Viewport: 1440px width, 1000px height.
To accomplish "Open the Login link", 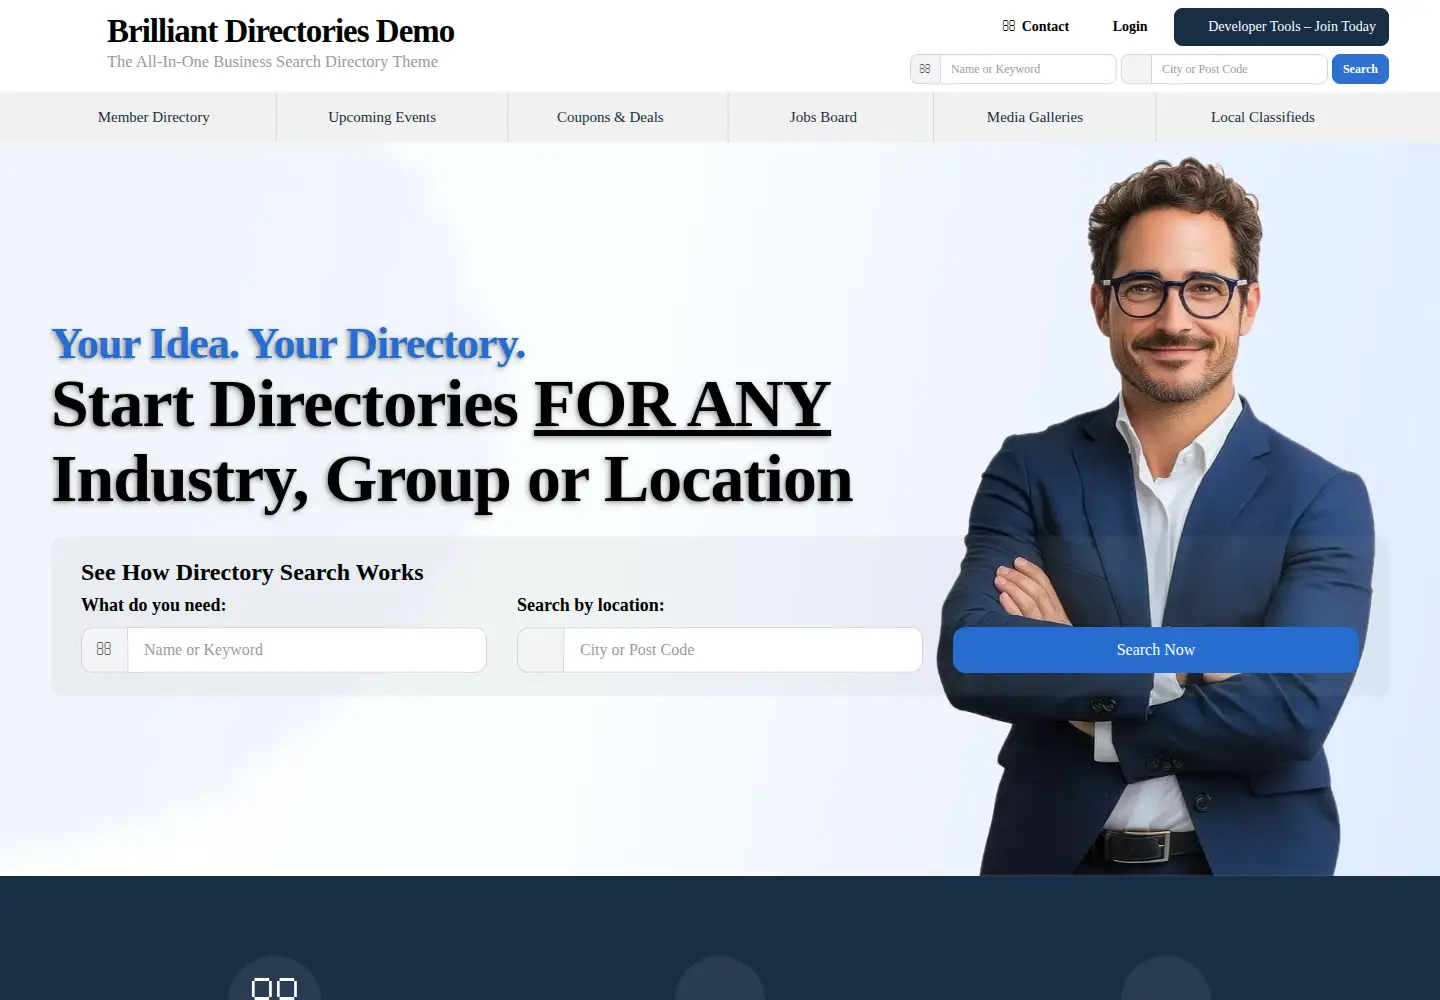I will pos(1130,26).
